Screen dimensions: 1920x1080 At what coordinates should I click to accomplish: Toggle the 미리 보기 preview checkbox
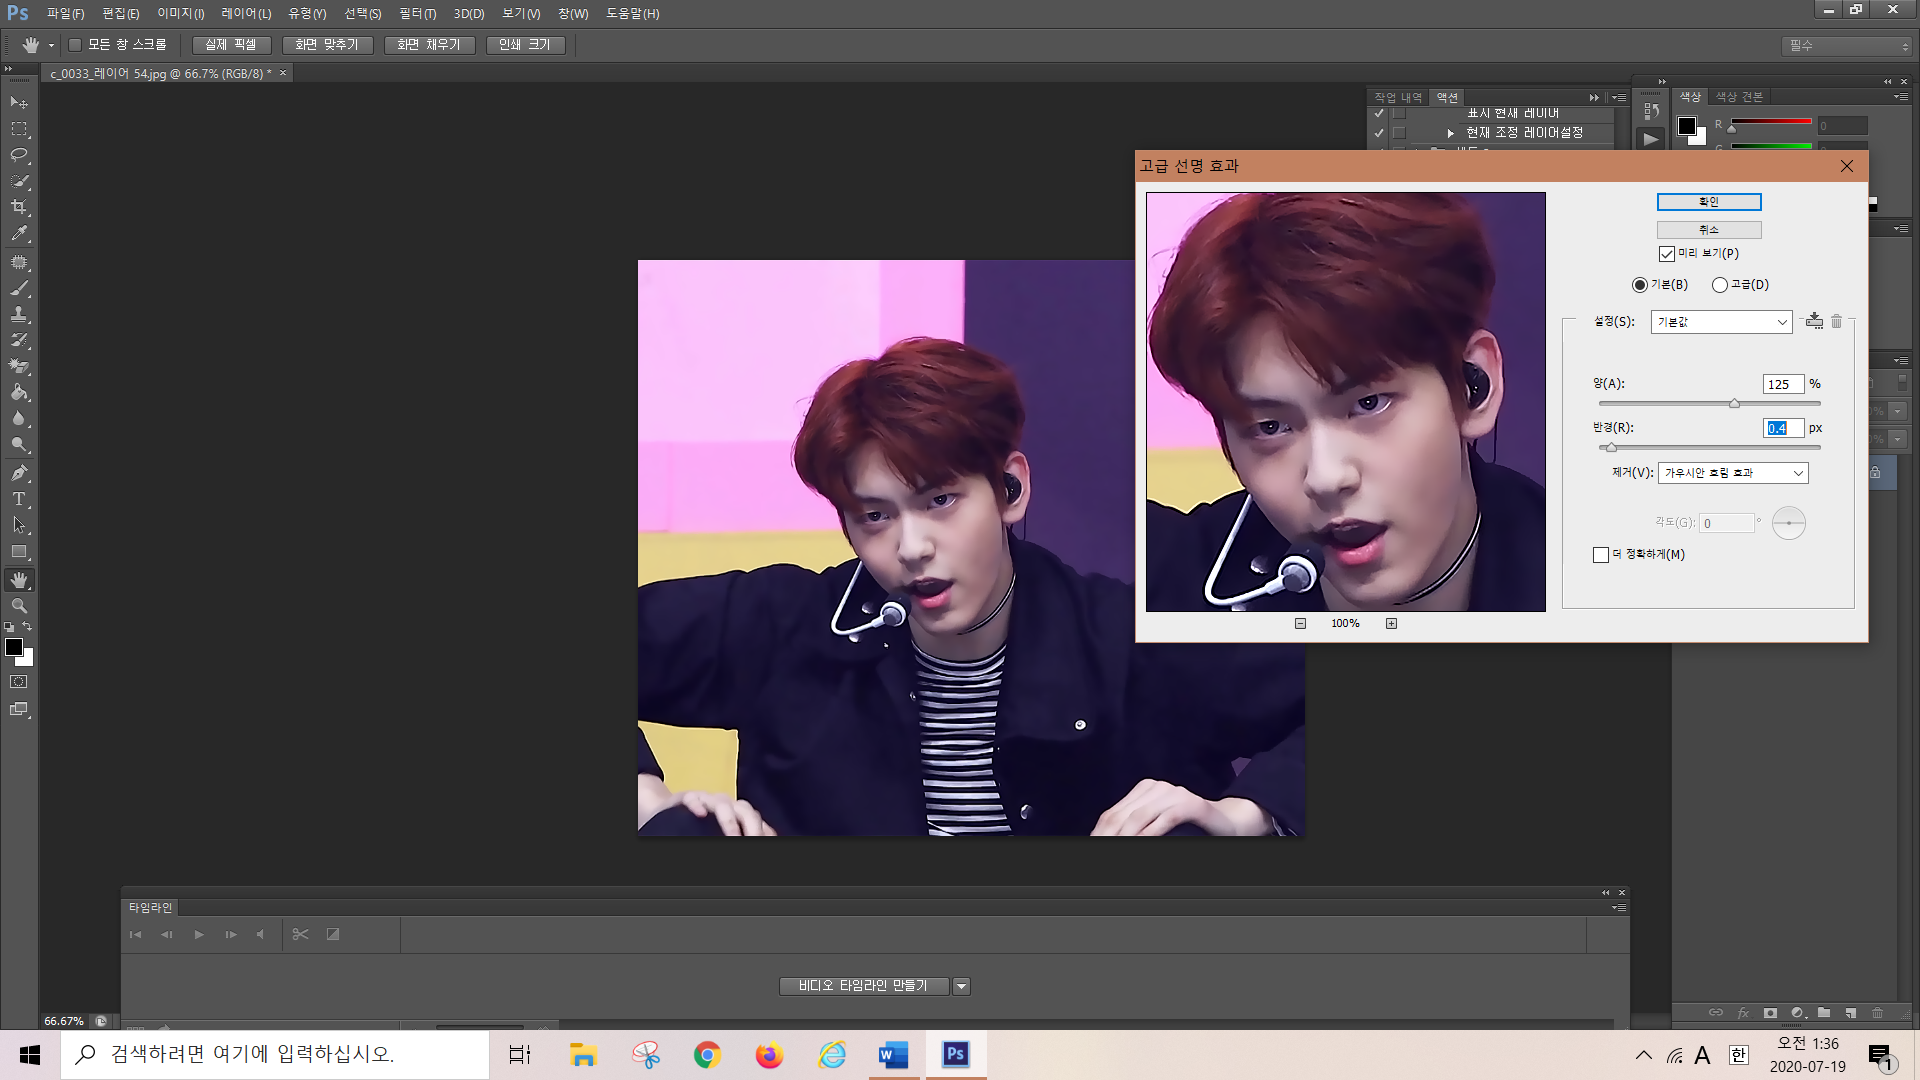tap(1666, 254)
